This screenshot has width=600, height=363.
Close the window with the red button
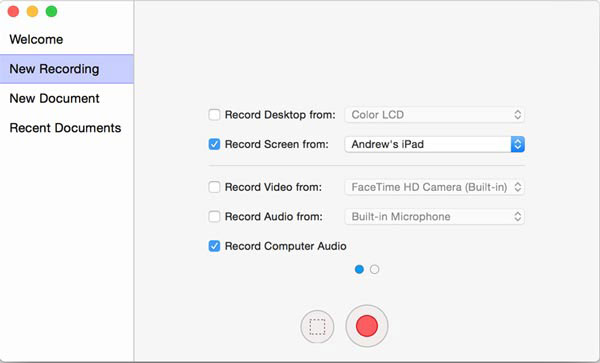(x=13, y=11)
